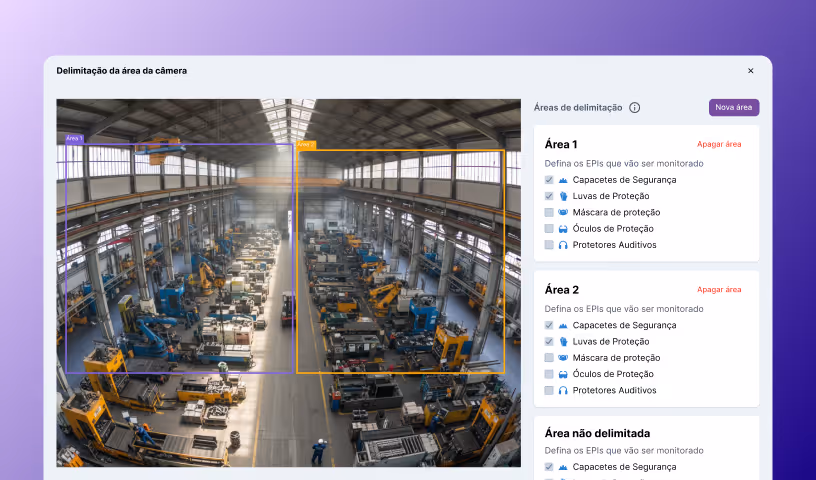816x480 pixels.
Task: Click the info icon beside Áreas de delimitação
Action: pyautogui.click(x=634, y=108)
